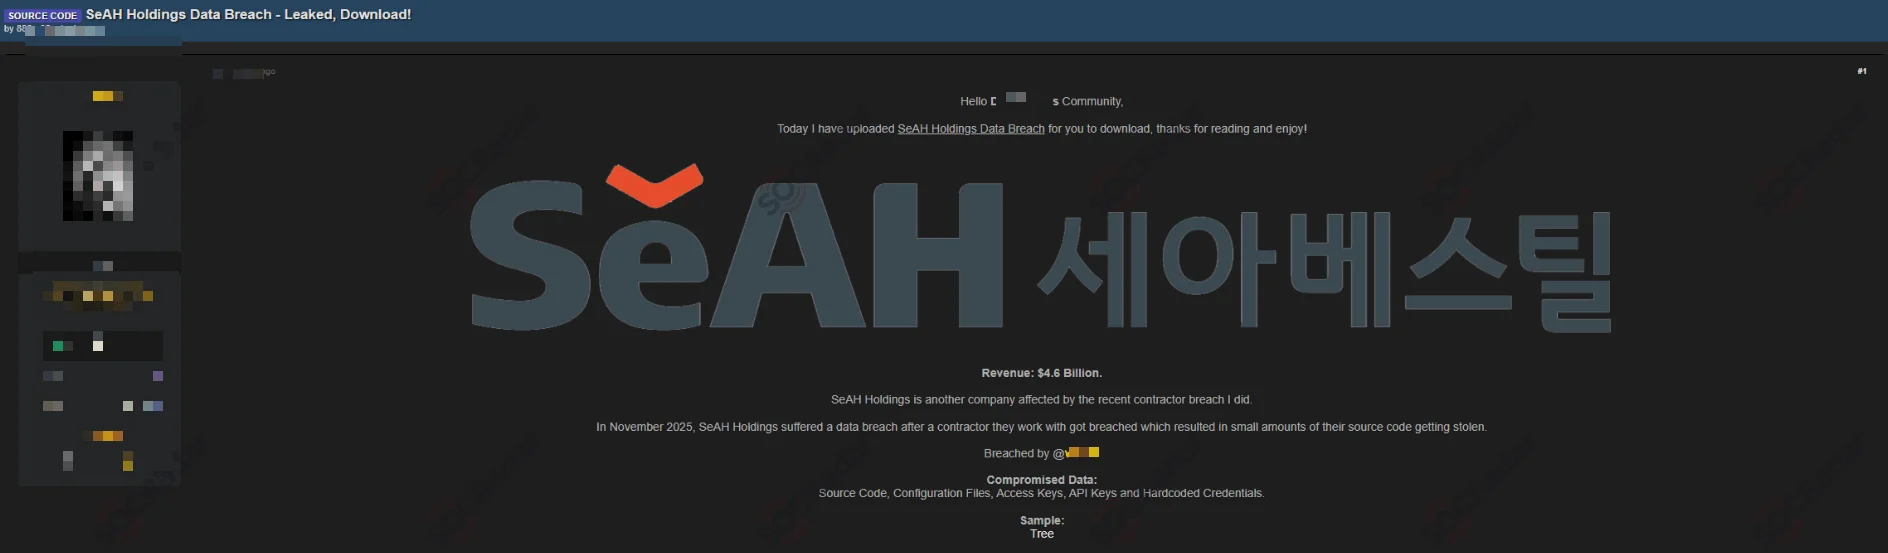Image resolution: width=1888 pixels, height=553 pixels.
Task: Open the thread title SeAH Holdings Data Breach
Action: pos(248,14)
